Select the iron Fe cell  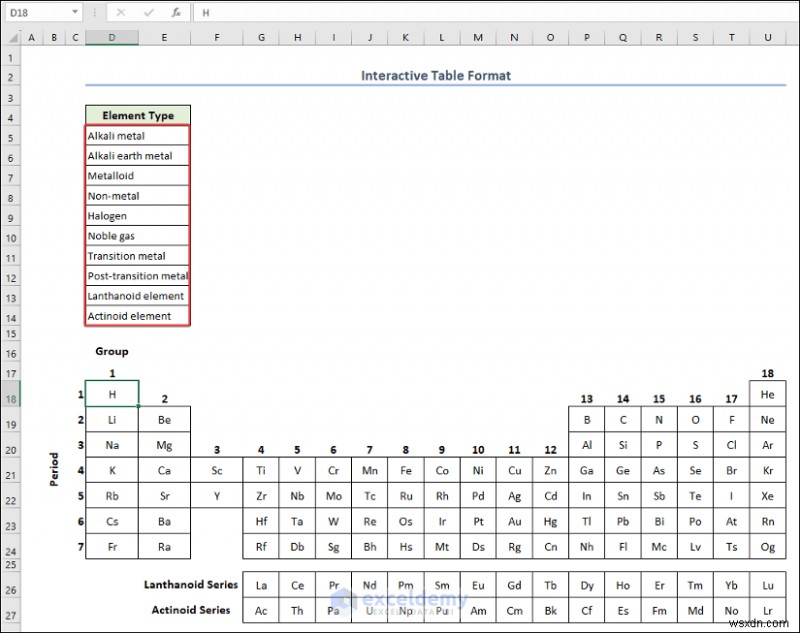click(406, 470)
